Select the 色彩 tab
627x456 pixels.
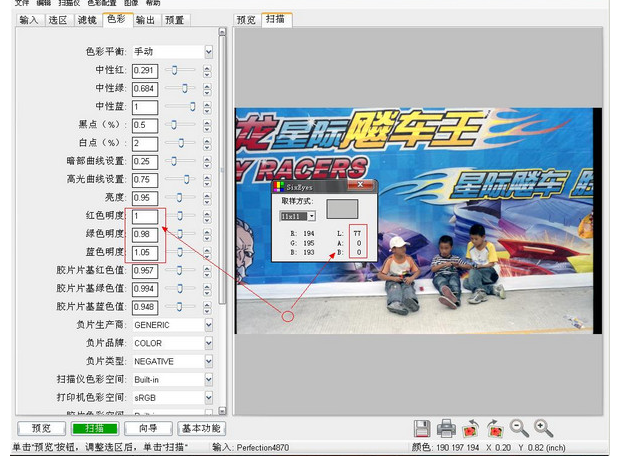pos(117,19)
